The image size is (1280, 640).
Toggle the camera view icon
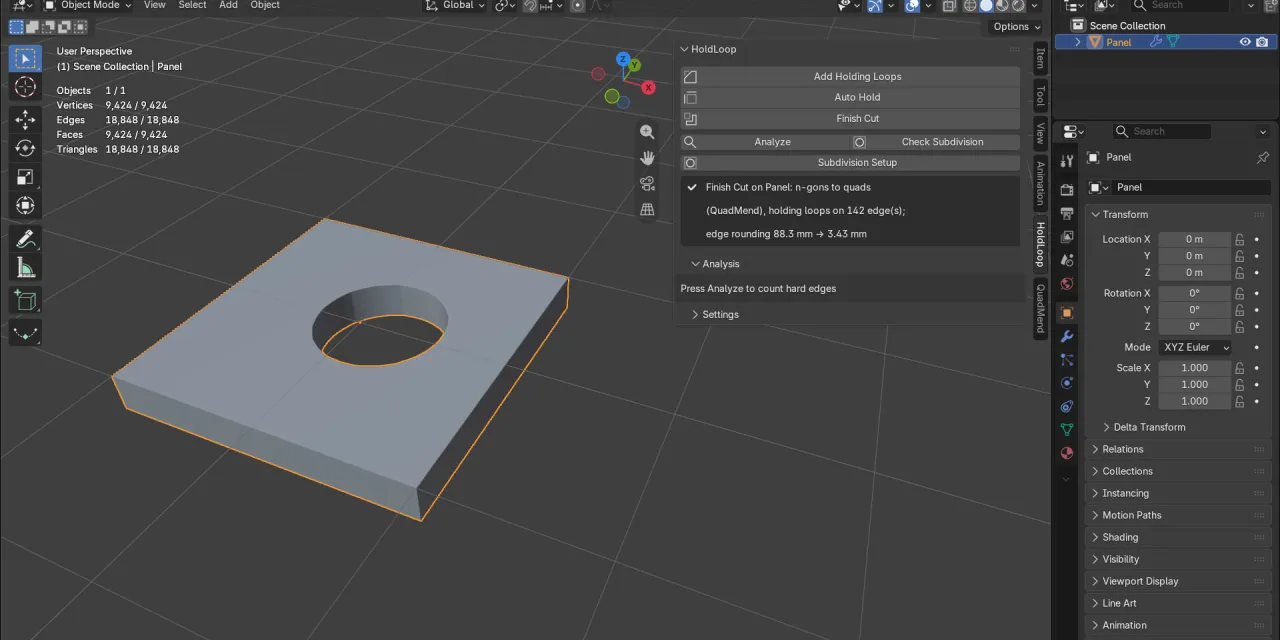click(648, 184)
